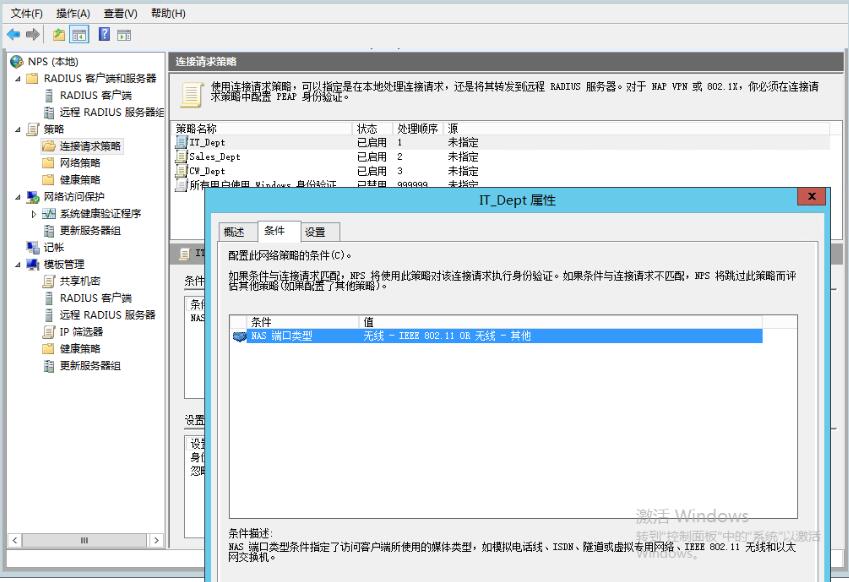The width and height of the screenshot is (849, 582).
Task: Select 更新服务器组 under 模板管理
Action: pos(90,366)
